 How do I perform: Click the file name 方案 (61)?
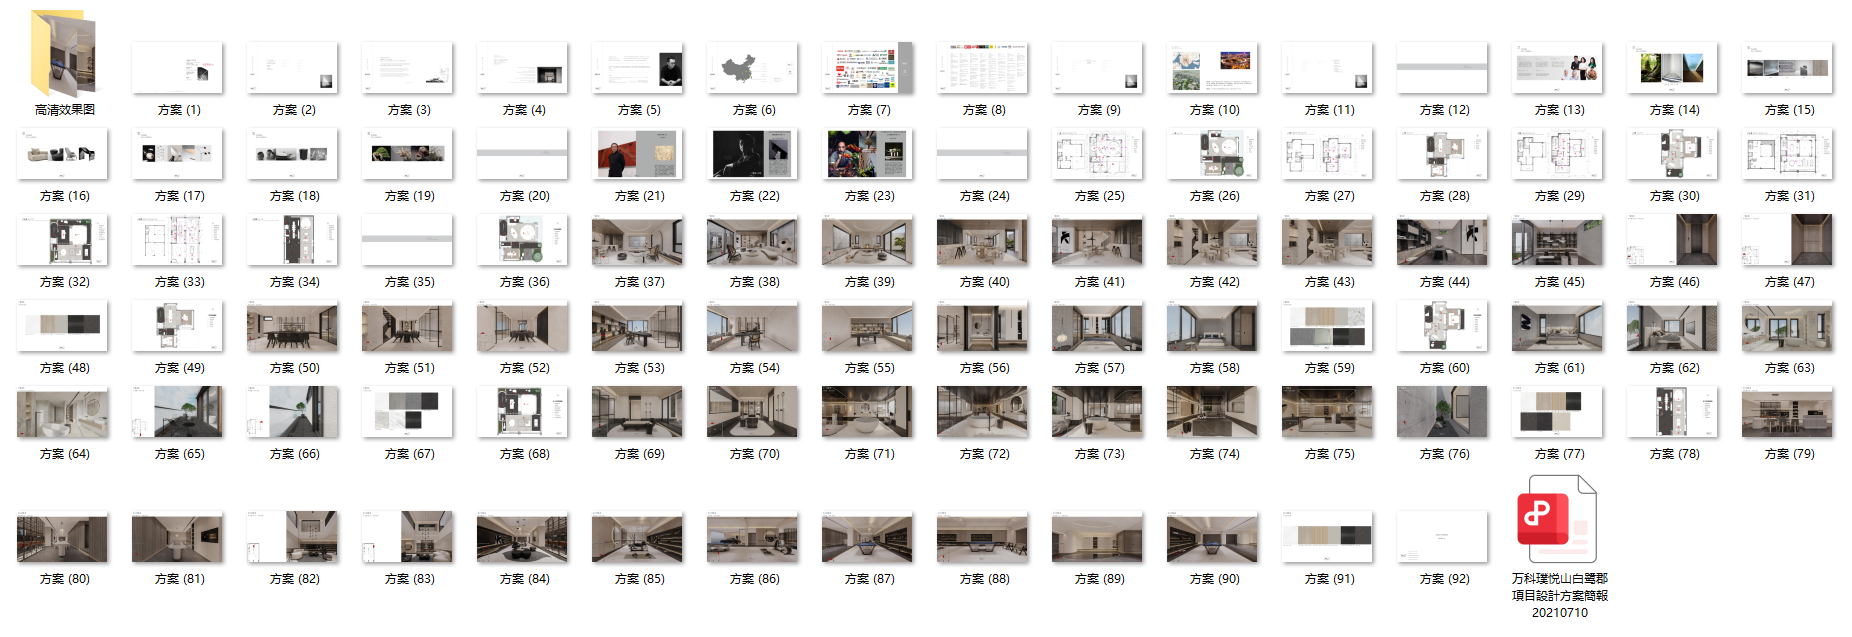tap(1559, 368)
